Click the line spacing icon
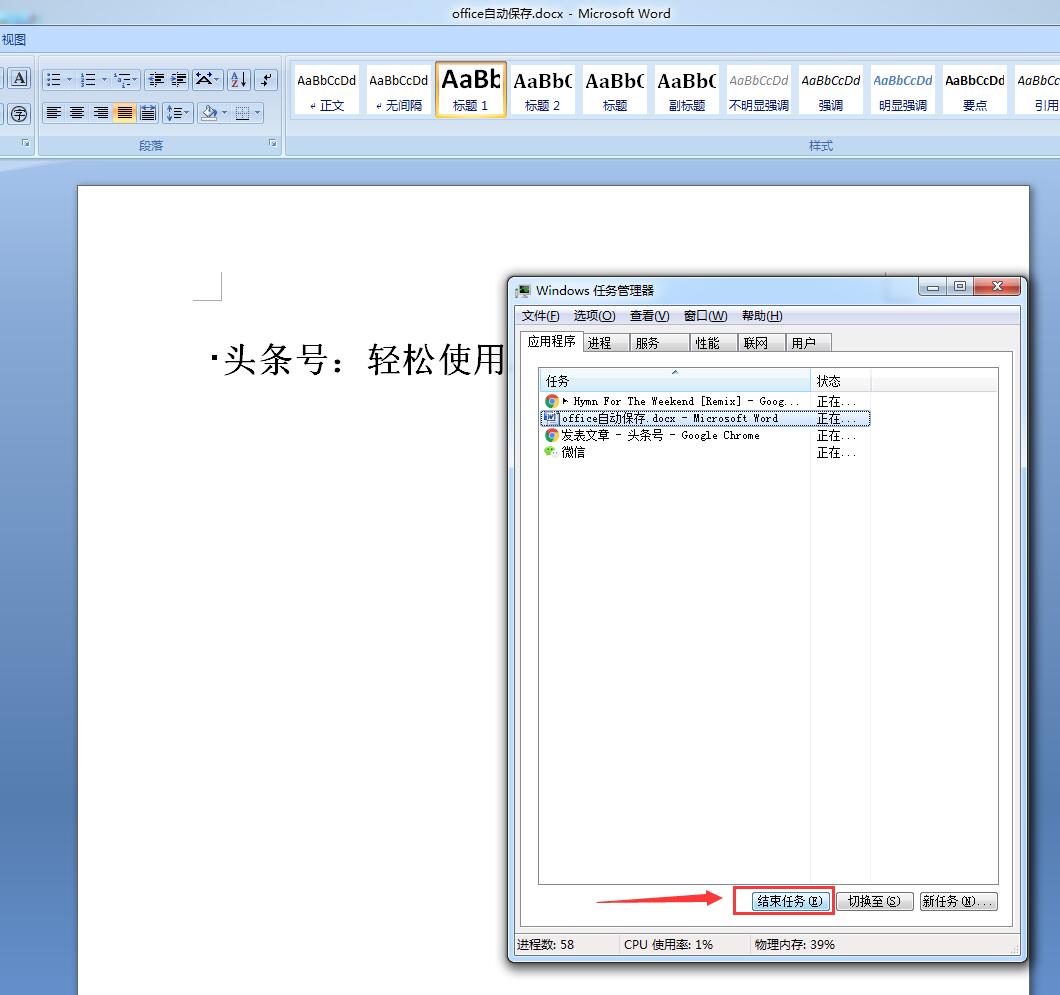Viewport: 1060px width, 995px height. (x=177, y=113)
